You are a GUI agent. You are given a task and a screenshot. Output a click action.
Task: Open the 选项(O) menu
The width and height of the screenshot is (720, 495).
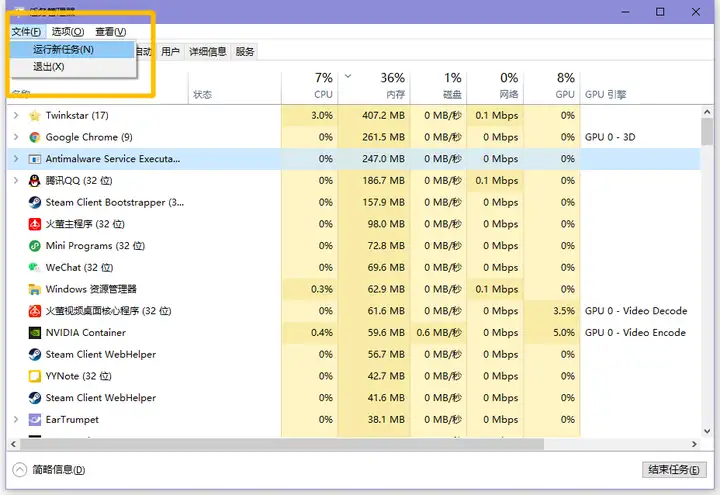click(x=68, y=32)
